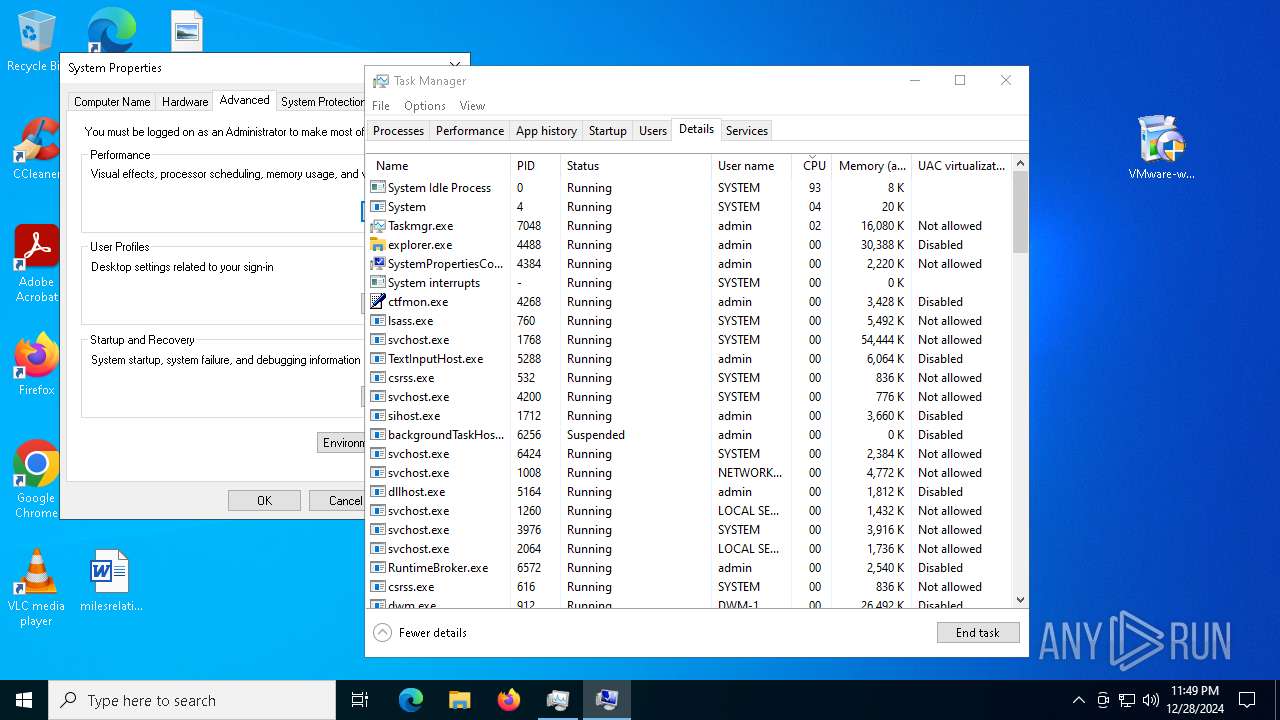
Task: Click dllhost.exe process icon
Action: click(x=378, y=492)
